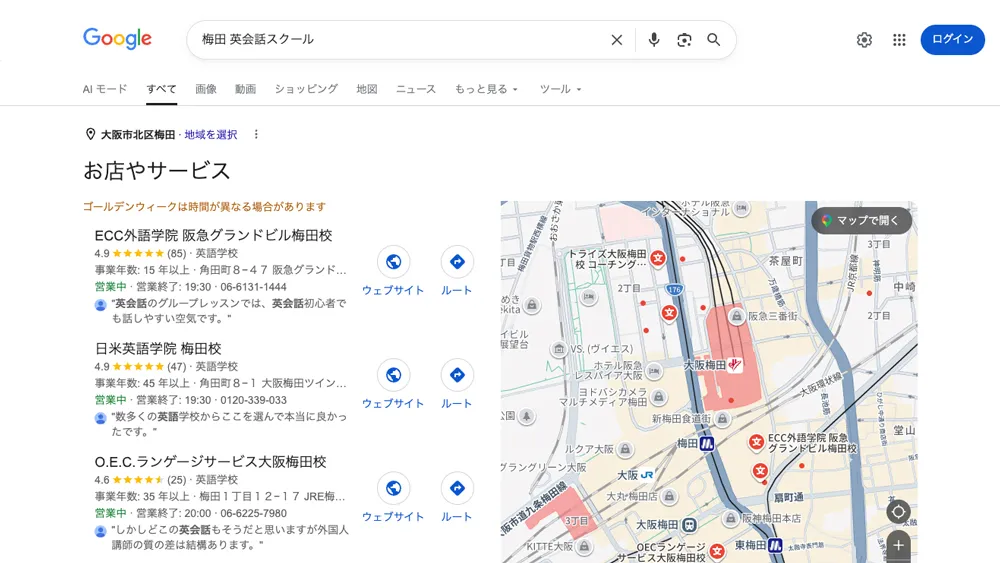This screenshot has height=563, width=1000.
Task: Click the 東梅田 metro station icon
Action: click(775, 545)
